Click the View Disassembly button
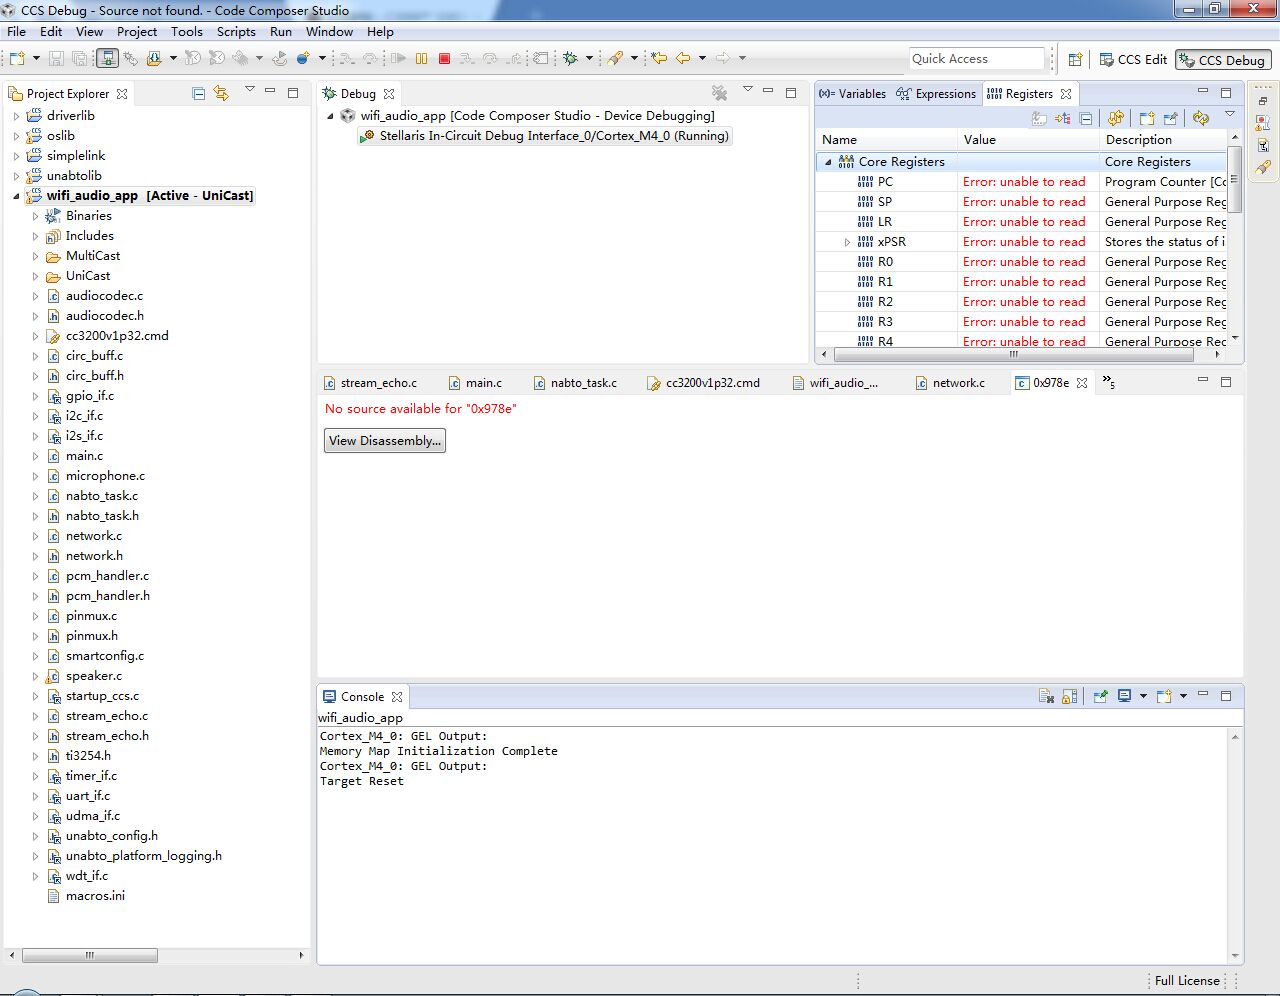This screenshot has height=996, width=1280. [385, 441]
